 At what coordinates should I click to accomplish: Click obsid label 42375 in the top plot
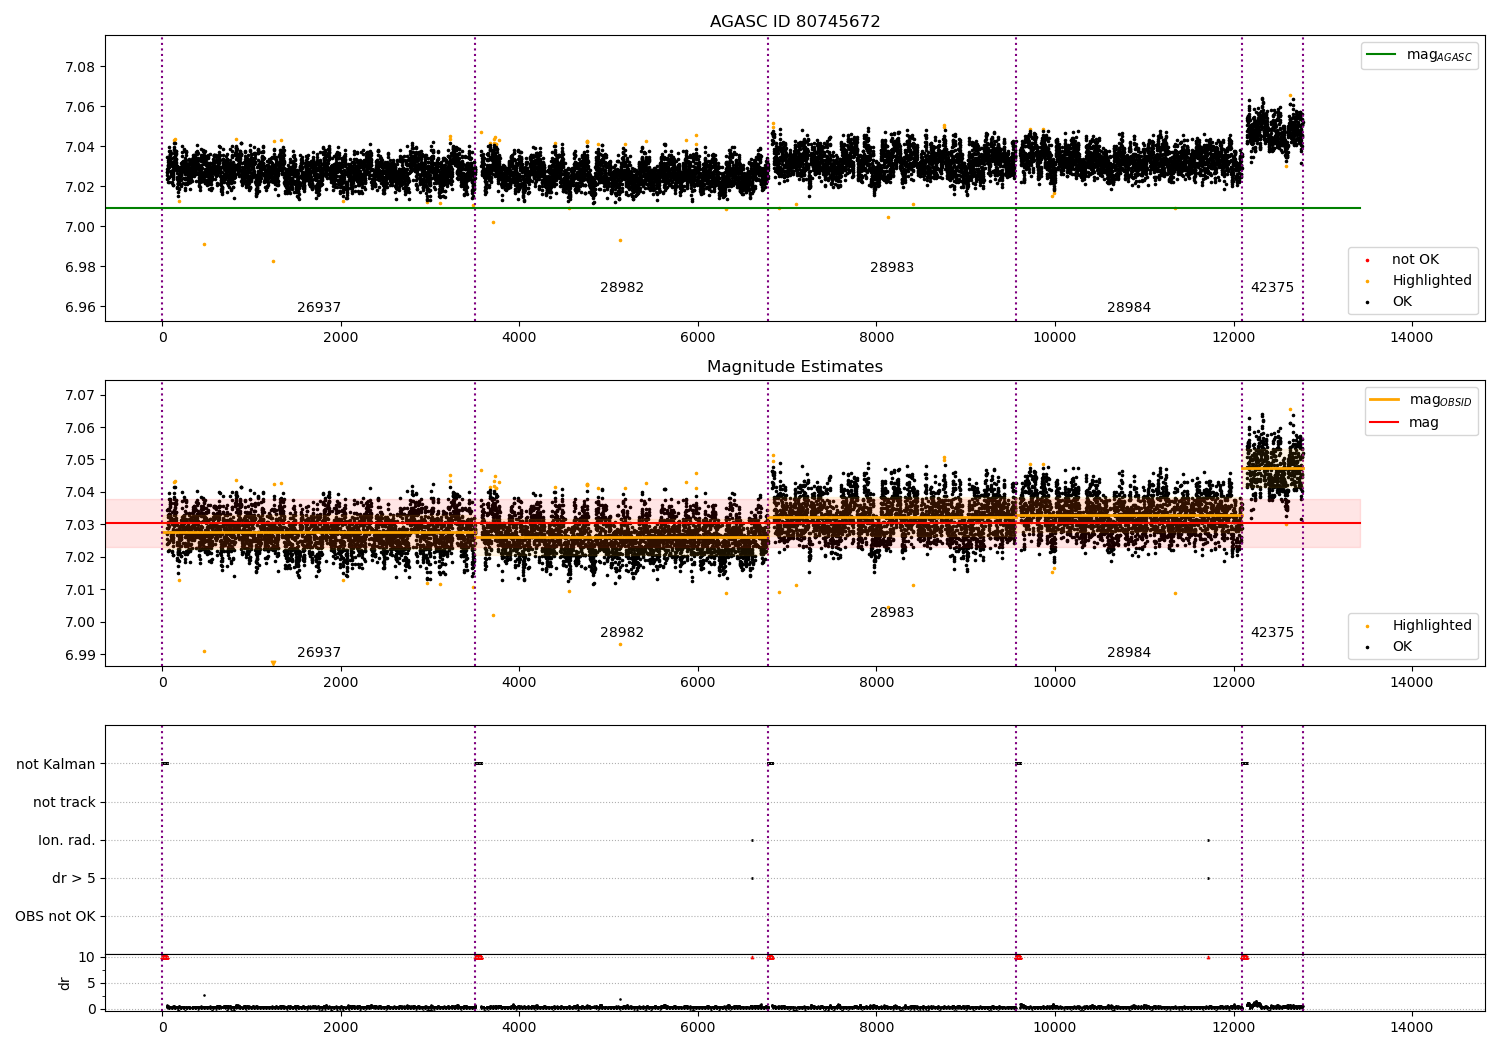pos(1272,288)
